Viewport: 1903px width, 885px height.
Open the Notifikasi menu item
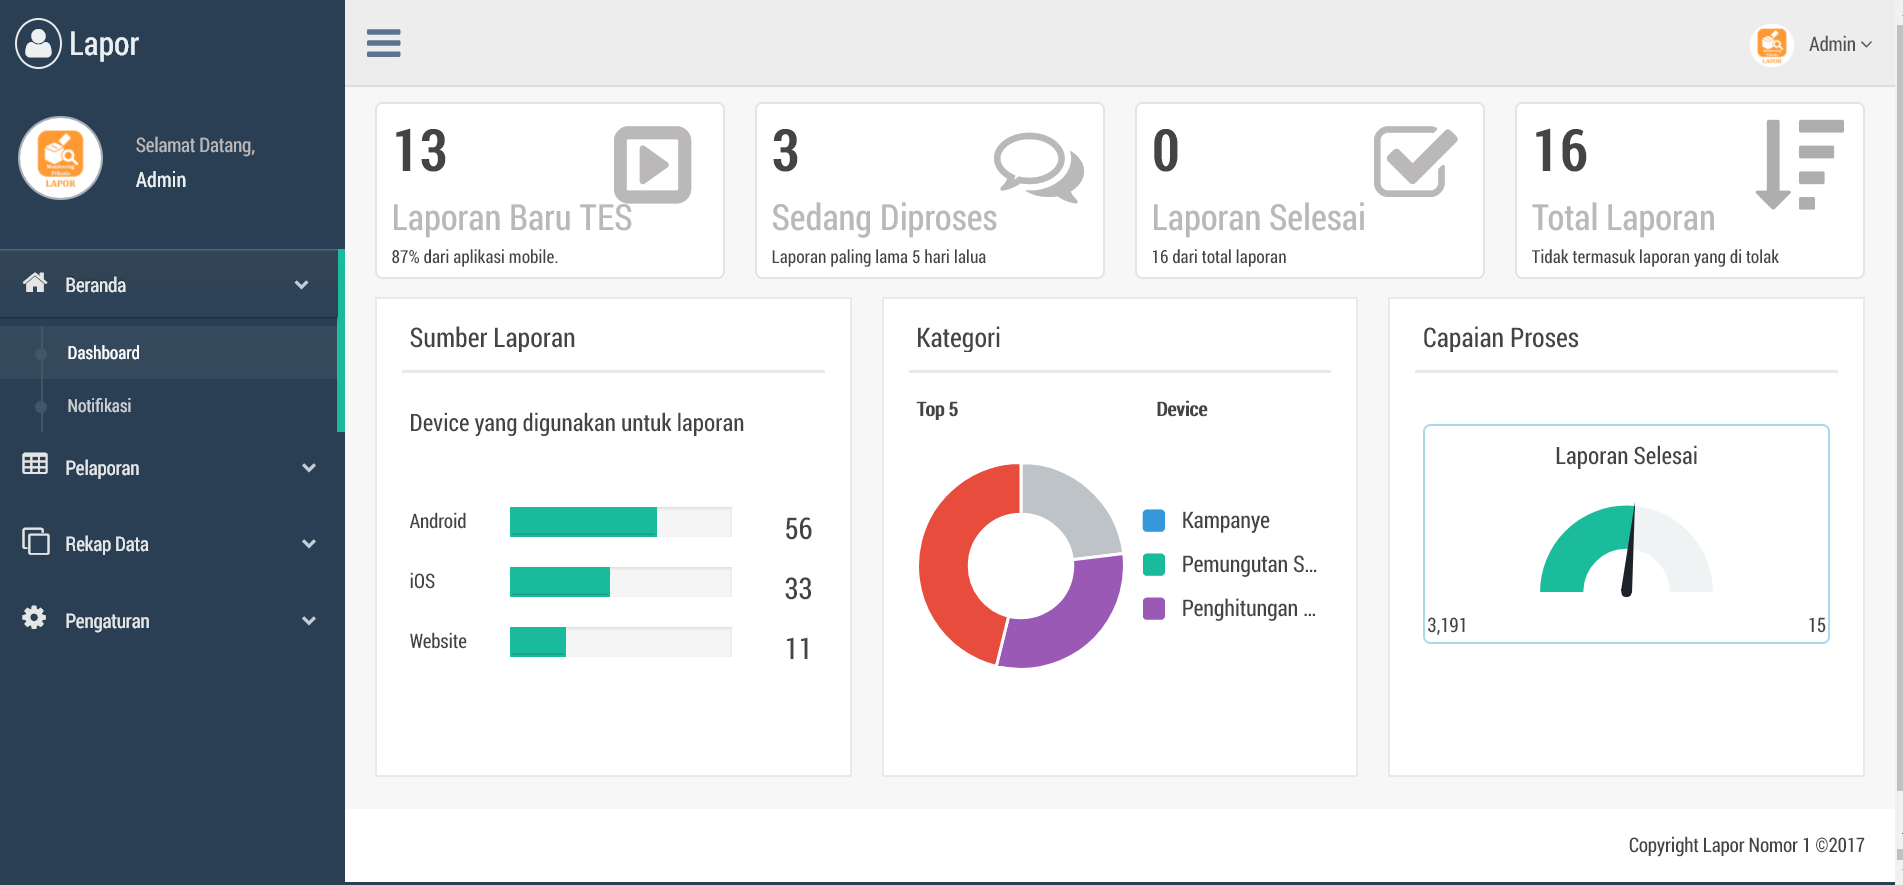pyautogui.click(x=99, y=406)
